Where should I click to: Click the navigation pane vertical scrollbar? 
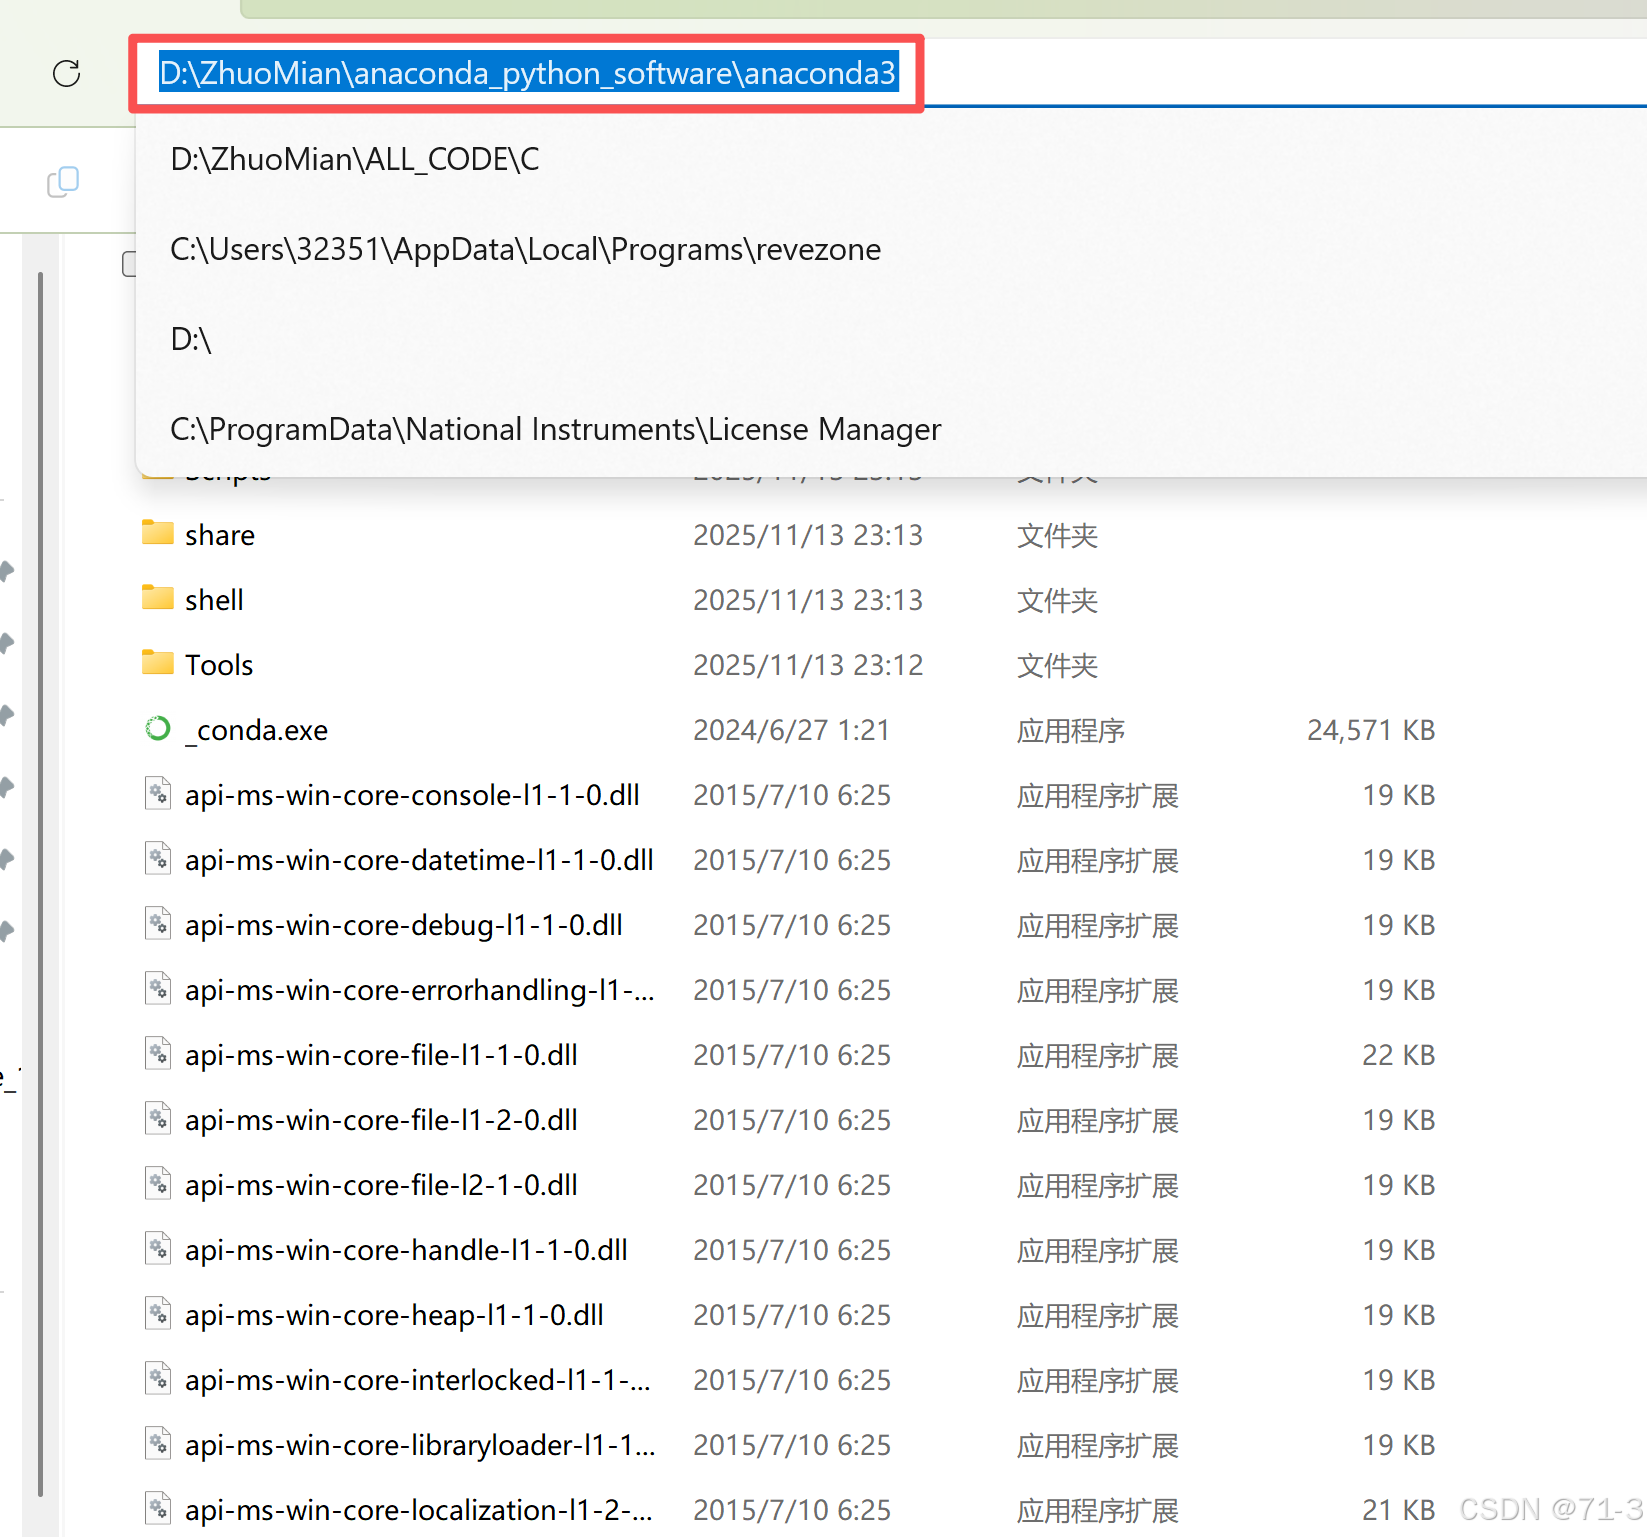pyautogui.click(x=40, y=884)
